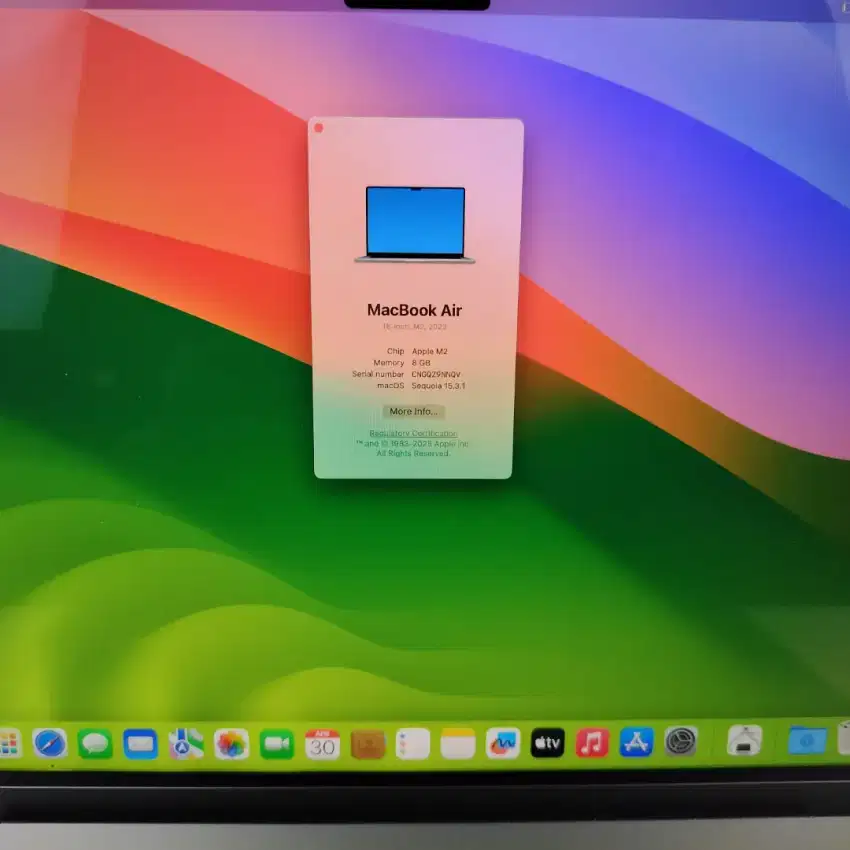The image size is (850, 850).
Task: Start FaceTime from the Dock
Action: (277, 744)
